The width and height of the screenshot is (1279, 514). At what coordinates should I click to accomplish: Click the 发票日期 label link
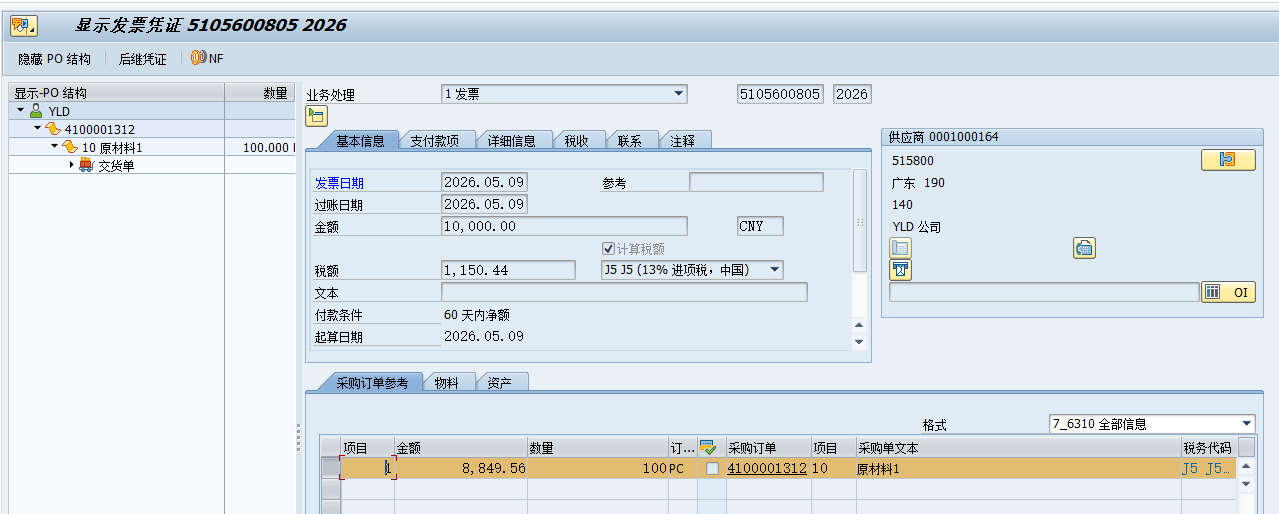tap(340, 183)
